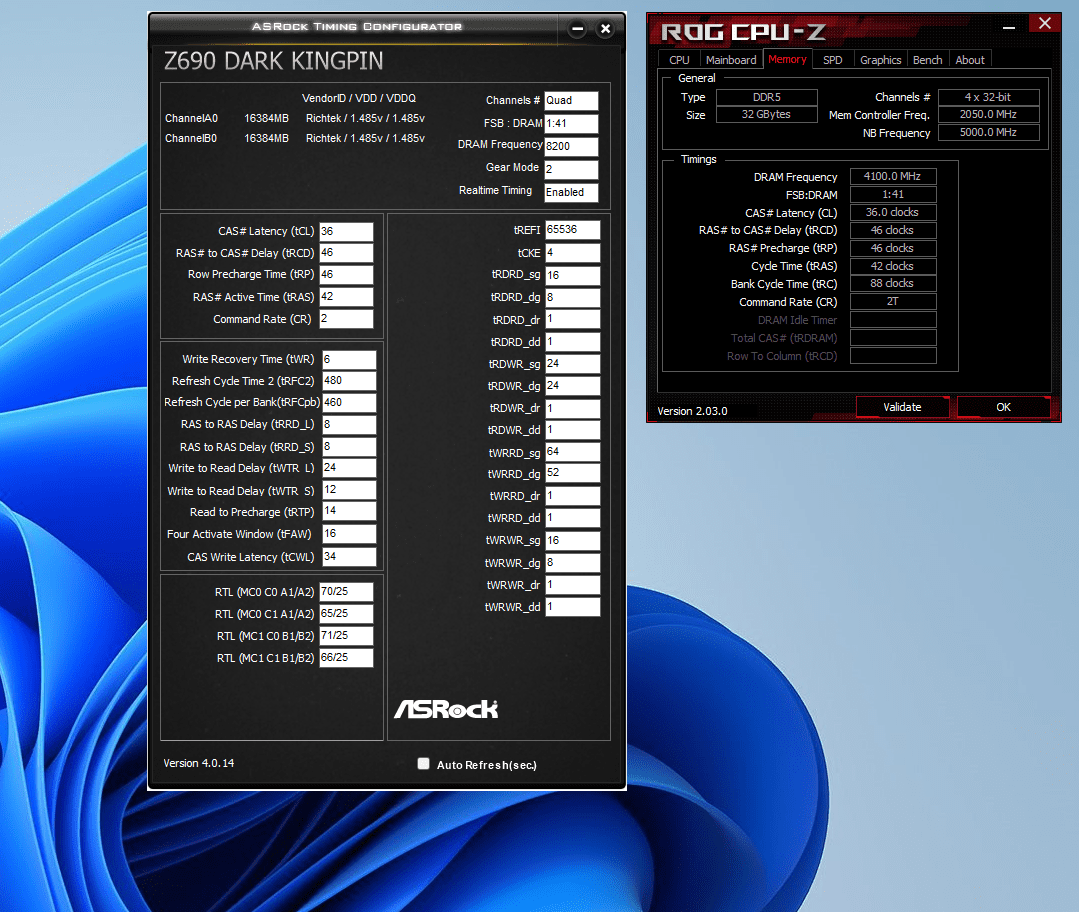Click the tRRD_L field
Viewport: 1079px width, 912px height.
349,425
